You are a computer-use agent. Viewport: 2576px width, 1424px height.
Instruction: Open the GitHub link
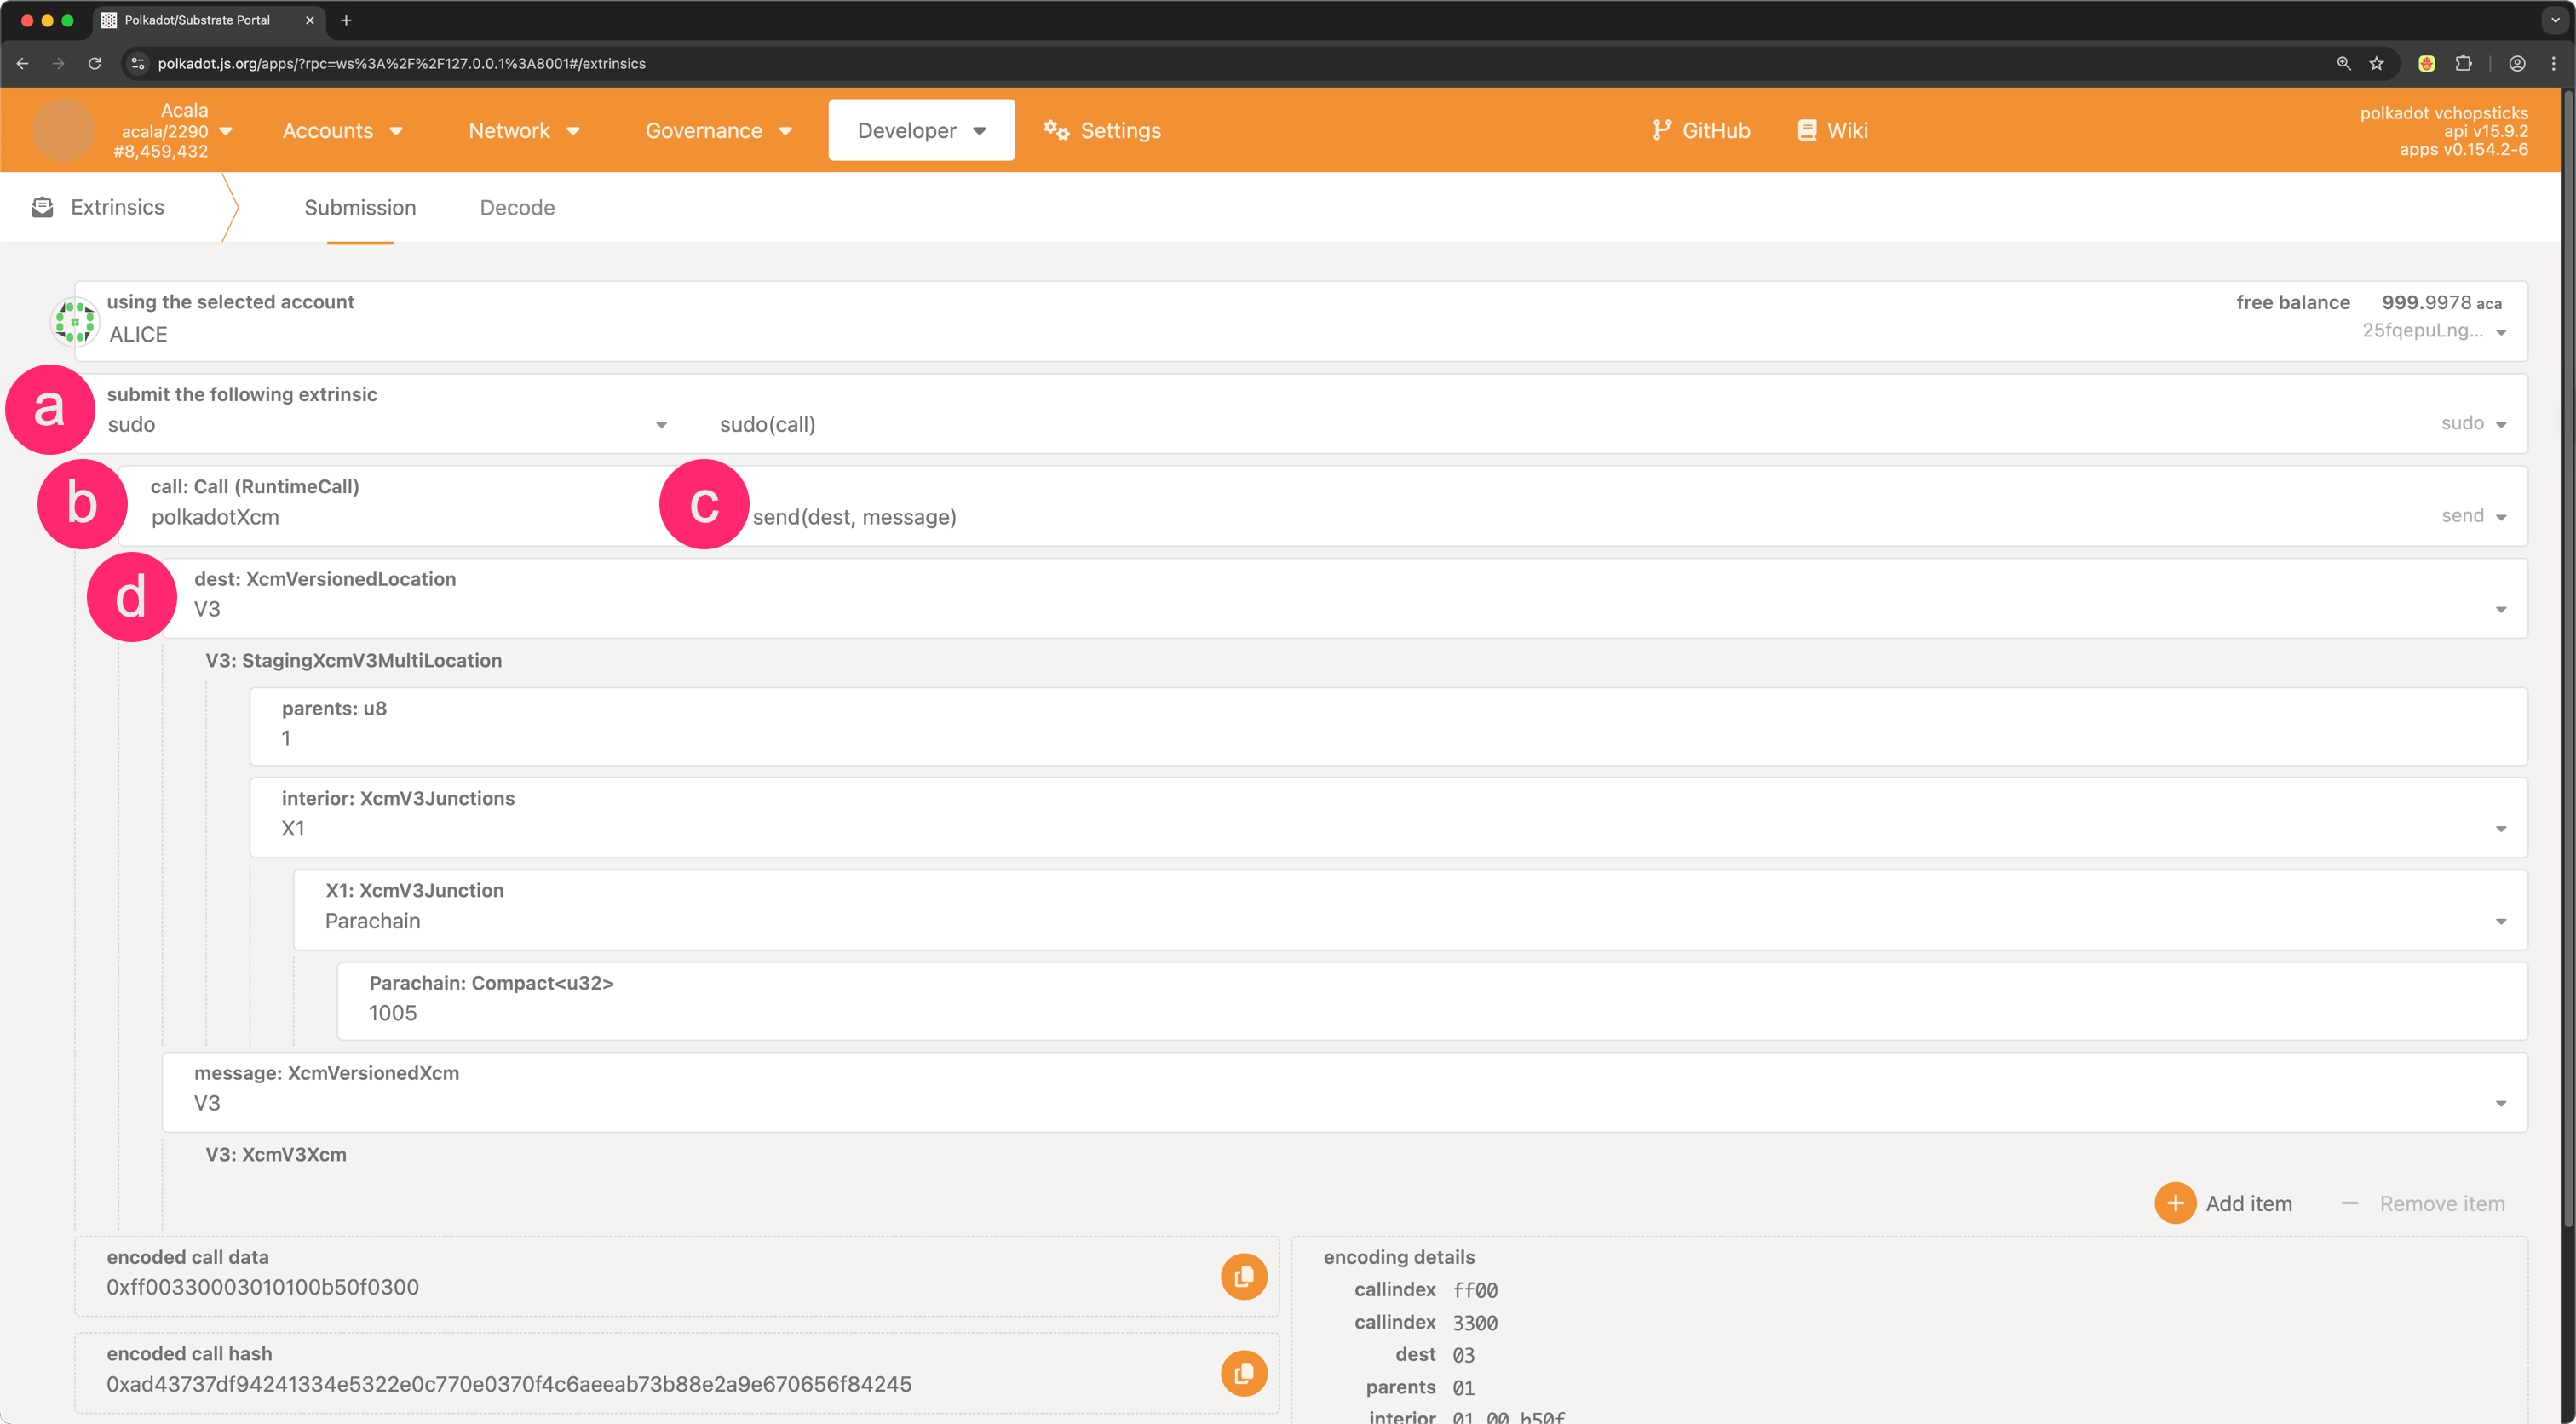pos(1701,130)
